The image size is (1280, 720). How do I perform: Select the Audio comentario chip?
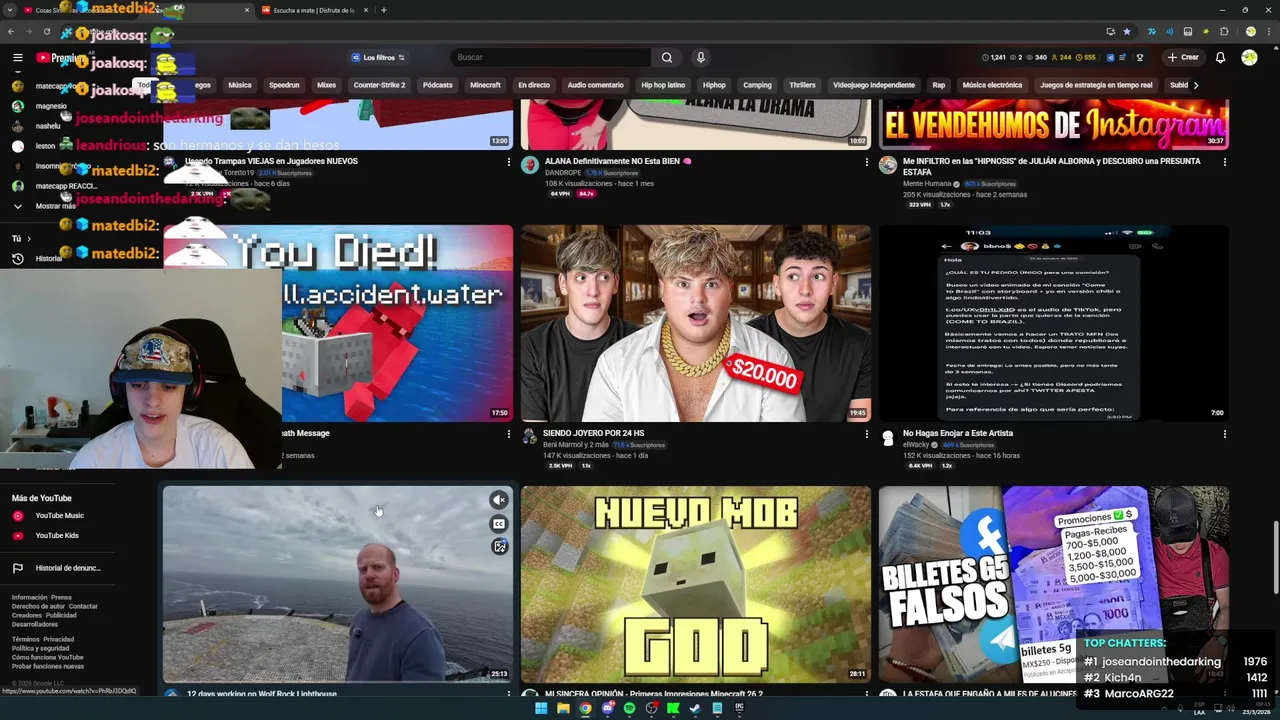point(595,85)
